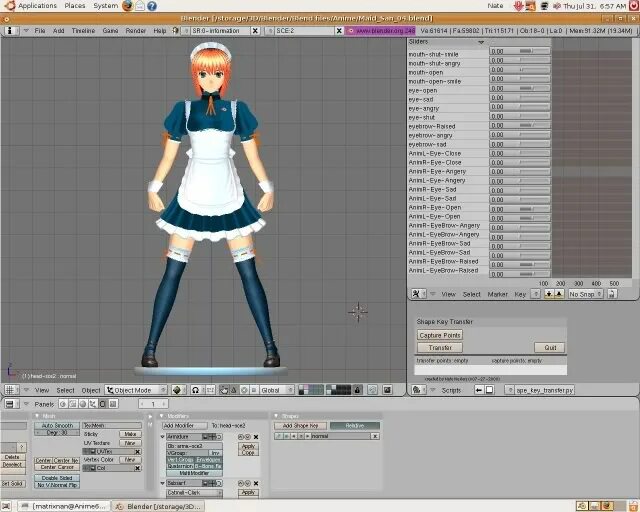
Task: Select the translate manipulator triangle icon
Action: [x=234, y=390]
